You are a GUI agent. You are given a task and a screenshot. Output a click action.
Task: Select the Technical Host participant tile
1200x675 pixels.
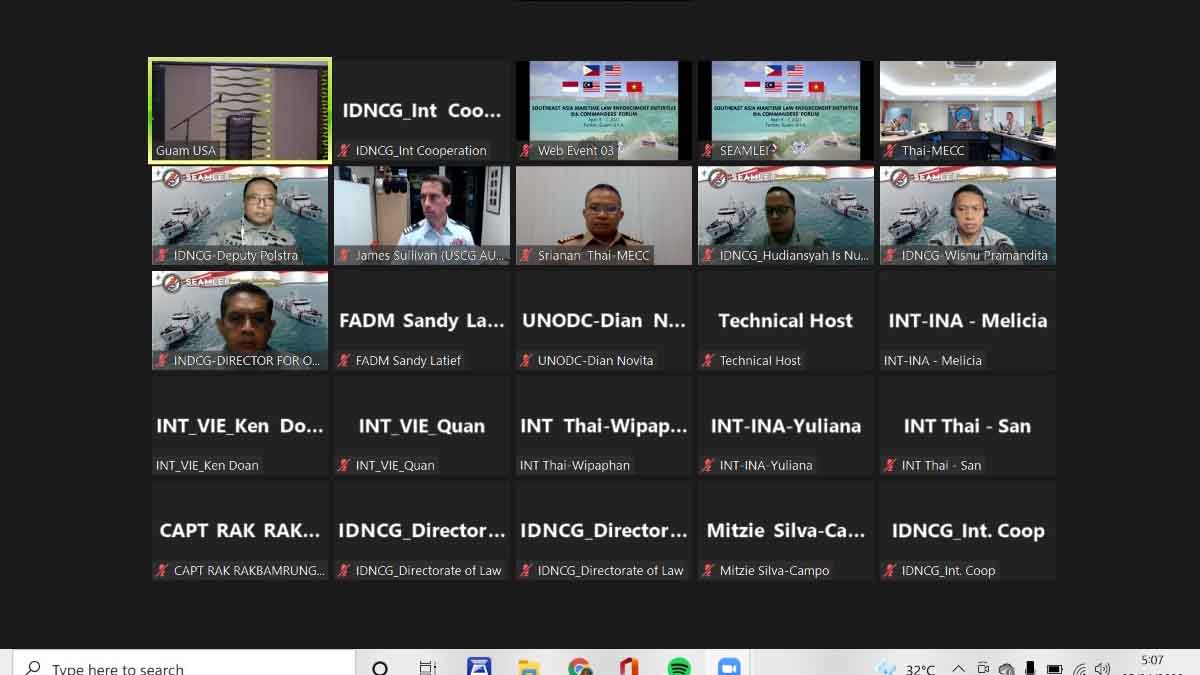[x=785, y=322]
